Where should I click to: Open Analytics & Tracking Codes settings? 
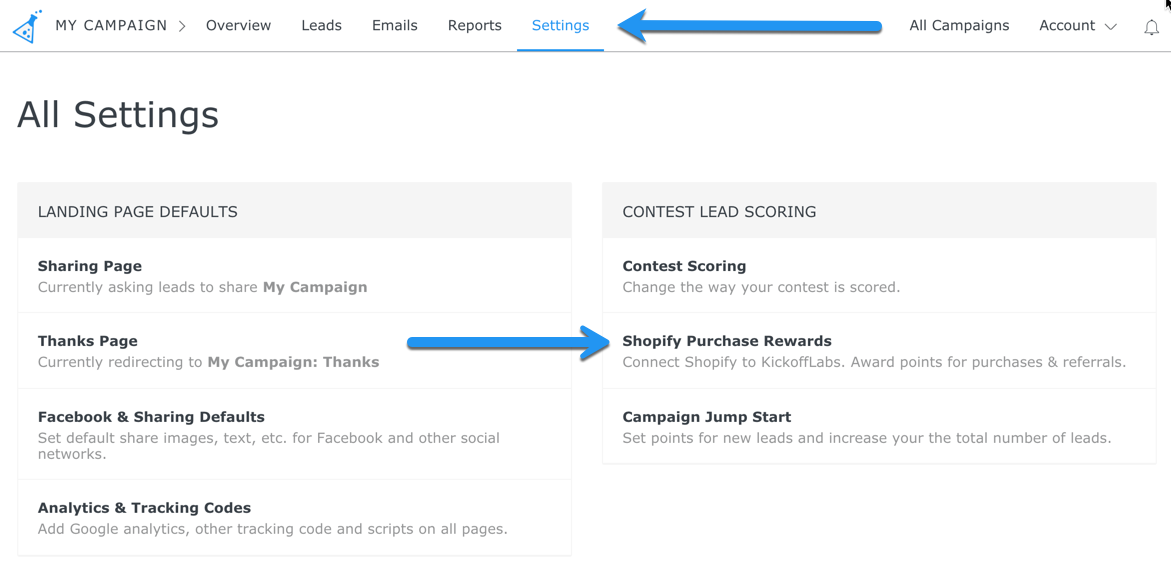coord(144,508)
